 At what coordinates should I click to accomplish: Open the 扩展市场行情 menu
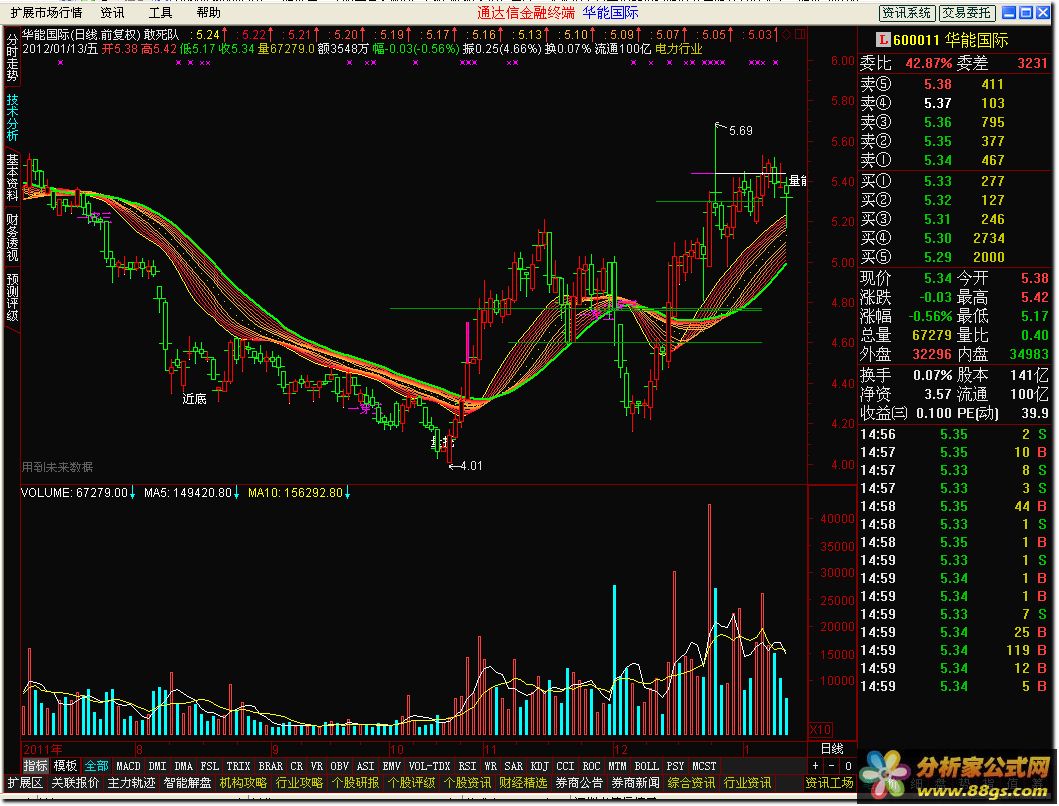(46, 13)
